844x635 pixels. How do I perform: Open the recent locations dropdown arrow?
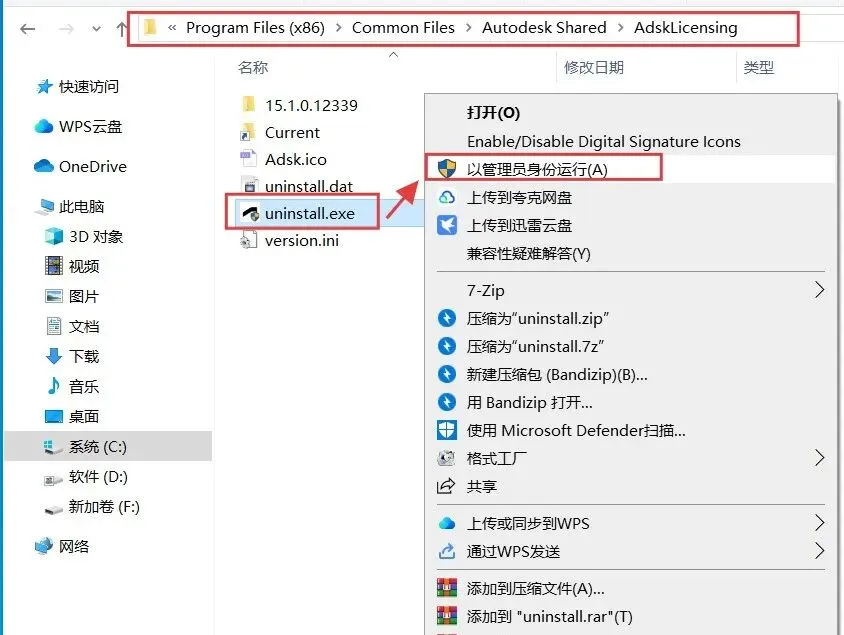click(96, 29)
